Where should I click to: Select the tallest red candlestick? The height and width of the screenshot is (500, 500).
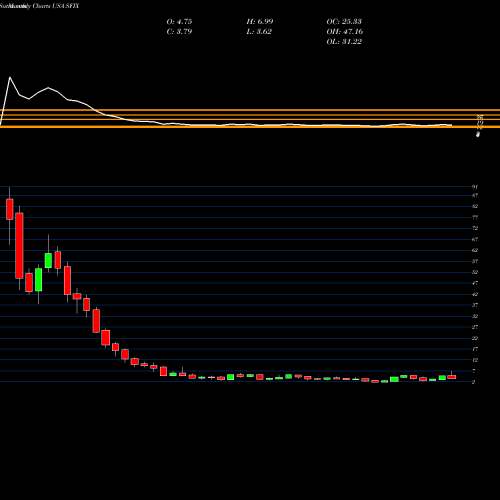click(x=19, y=246)
